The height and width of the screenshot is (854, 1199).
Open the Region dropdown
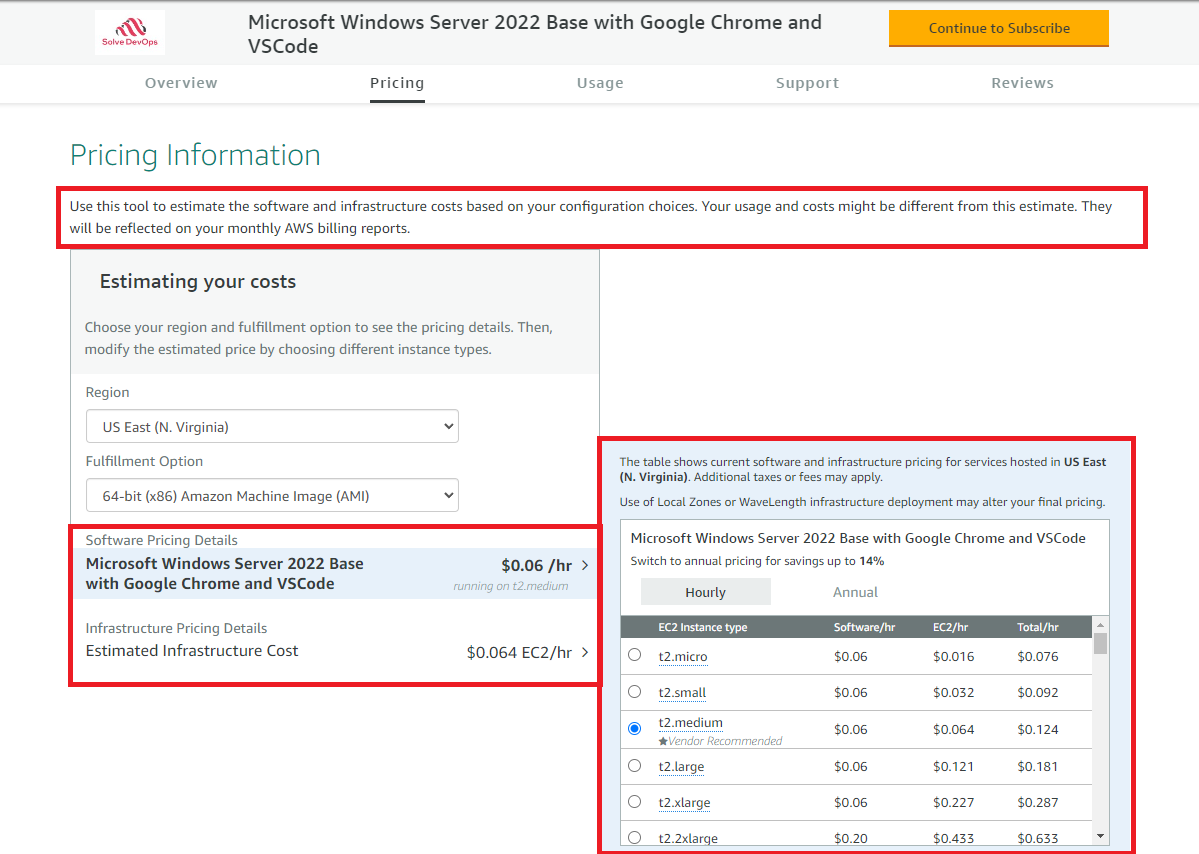(272, 427)
